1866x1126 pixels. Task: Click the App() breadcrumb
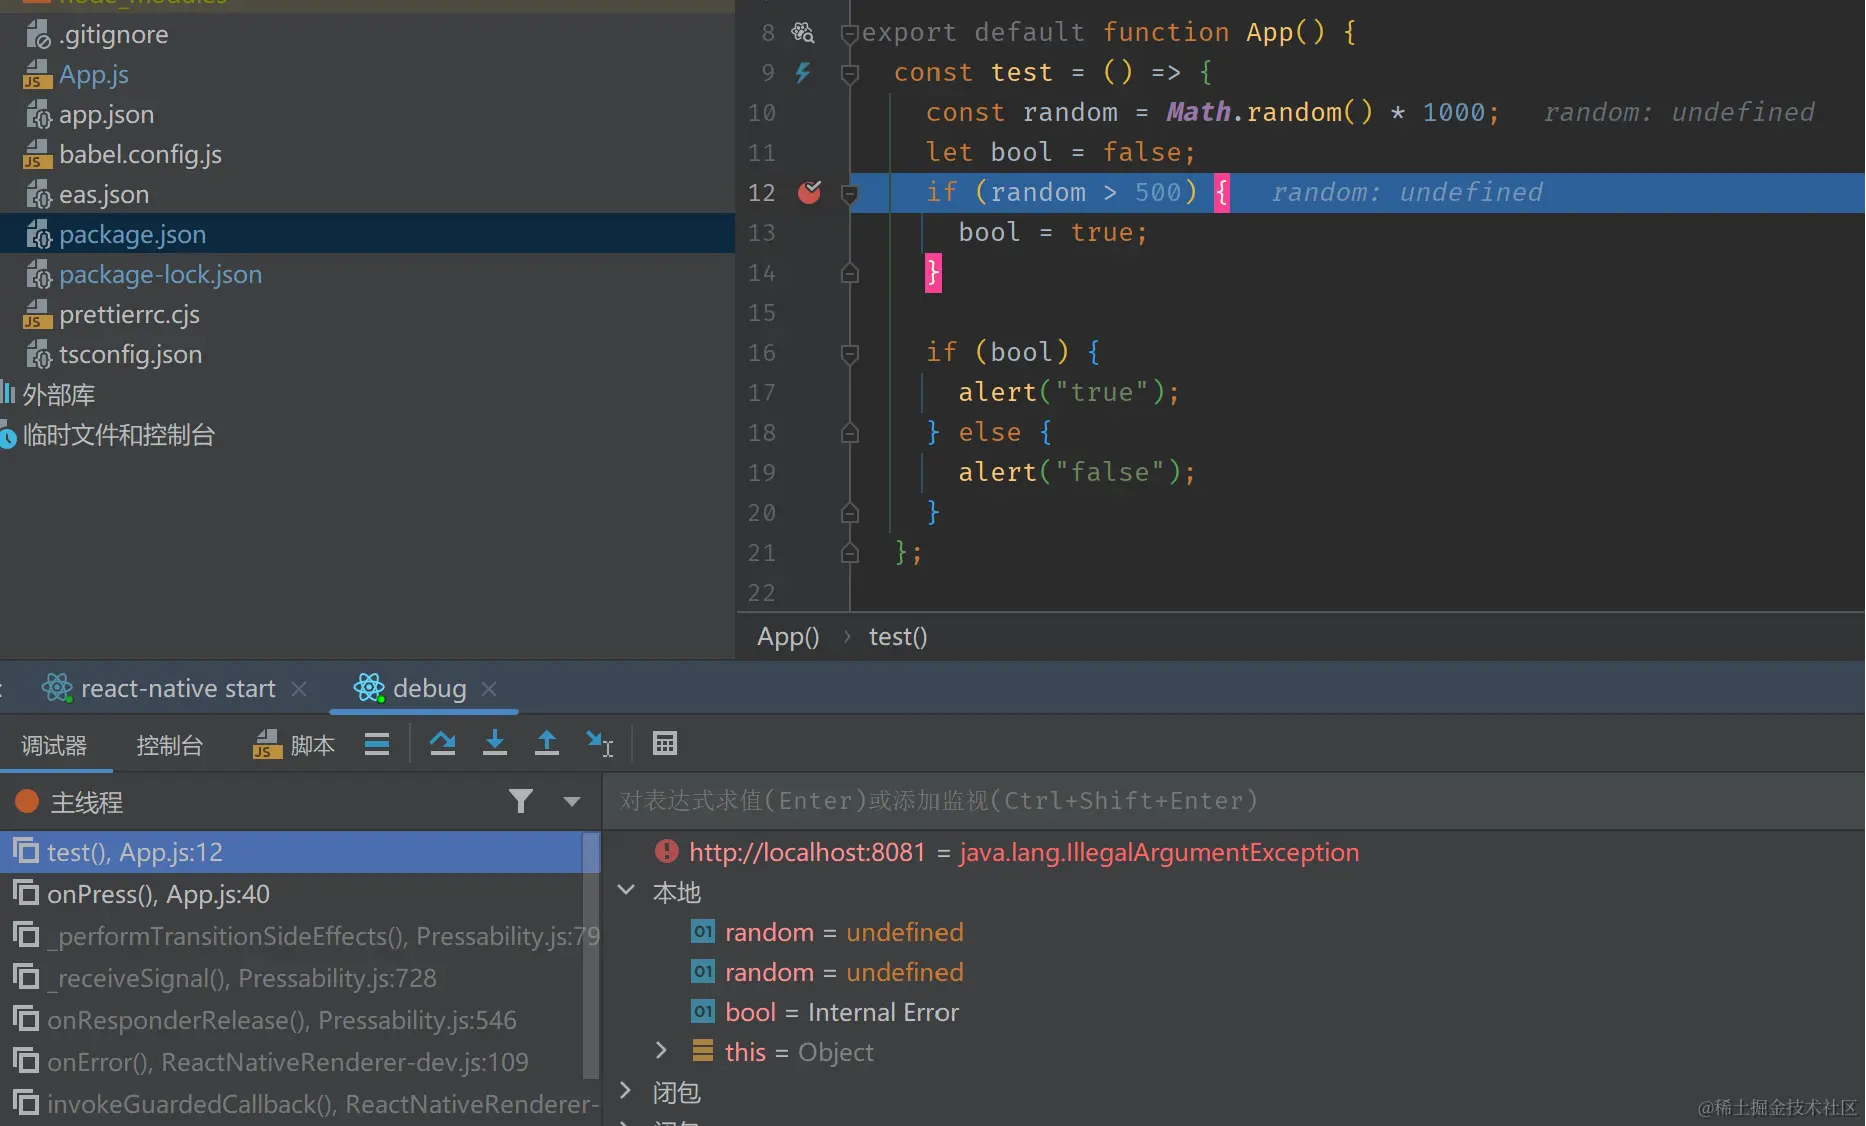(788, 637)
